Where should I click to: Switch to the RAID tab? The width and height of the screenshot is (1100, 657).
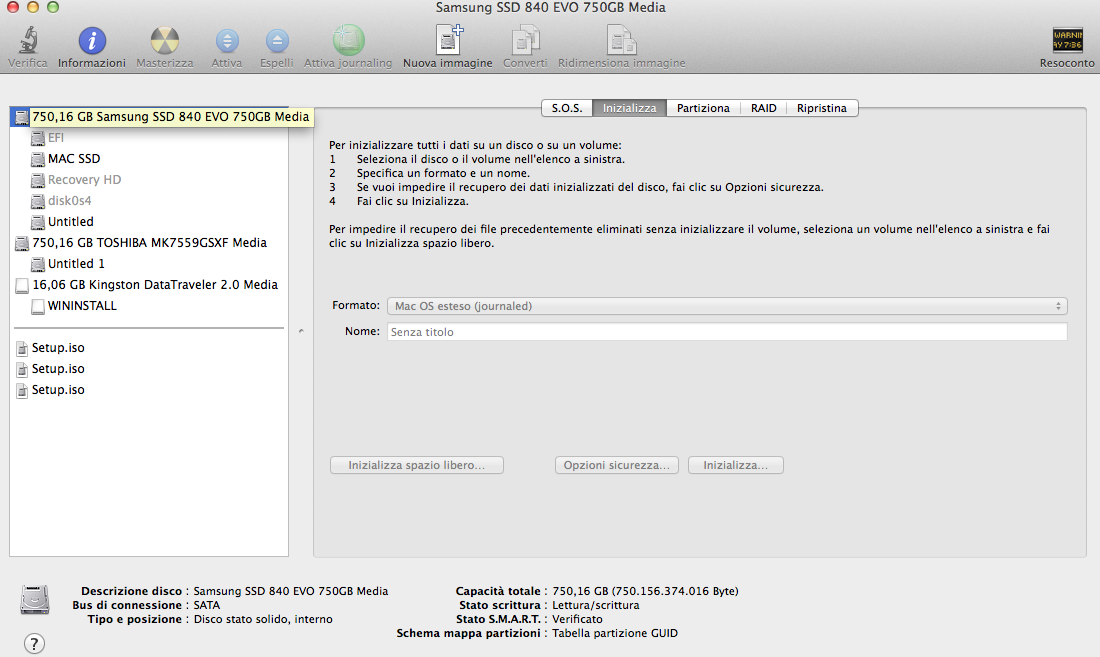[x=763, y=108]
